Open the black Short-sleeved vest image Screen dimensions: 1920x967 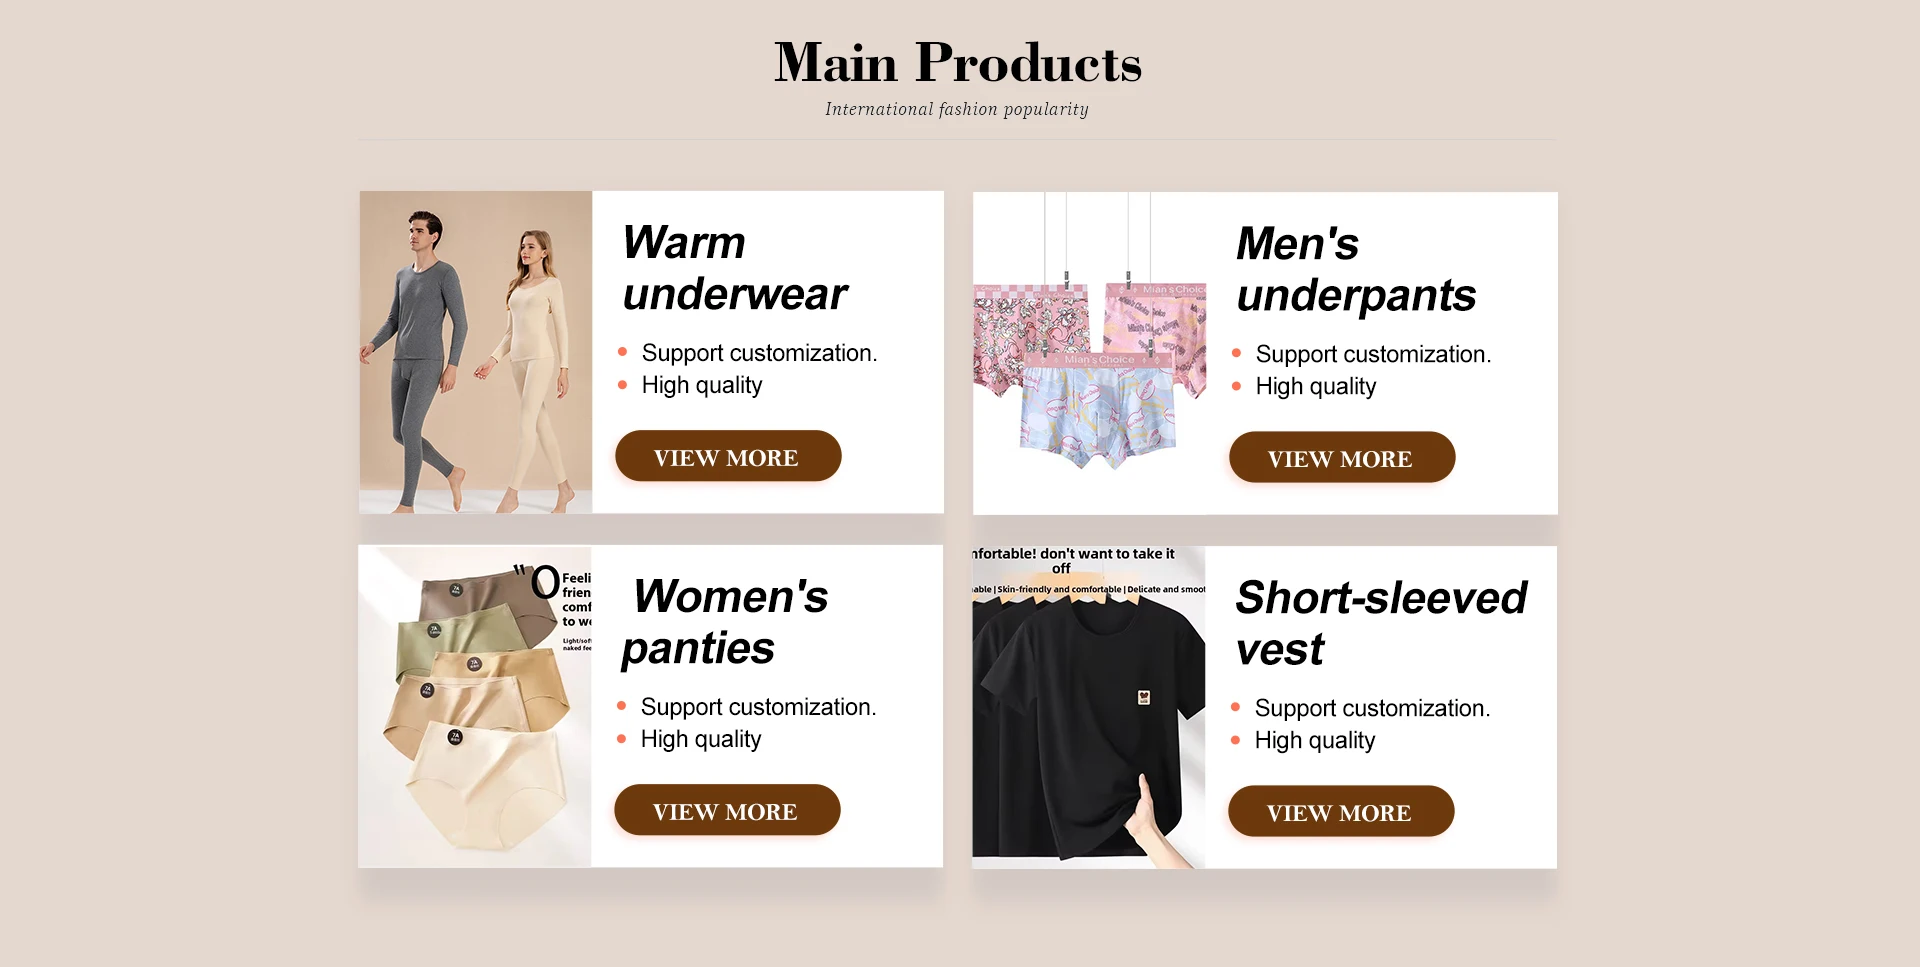pyautogui.click(x=1089, y=707)
